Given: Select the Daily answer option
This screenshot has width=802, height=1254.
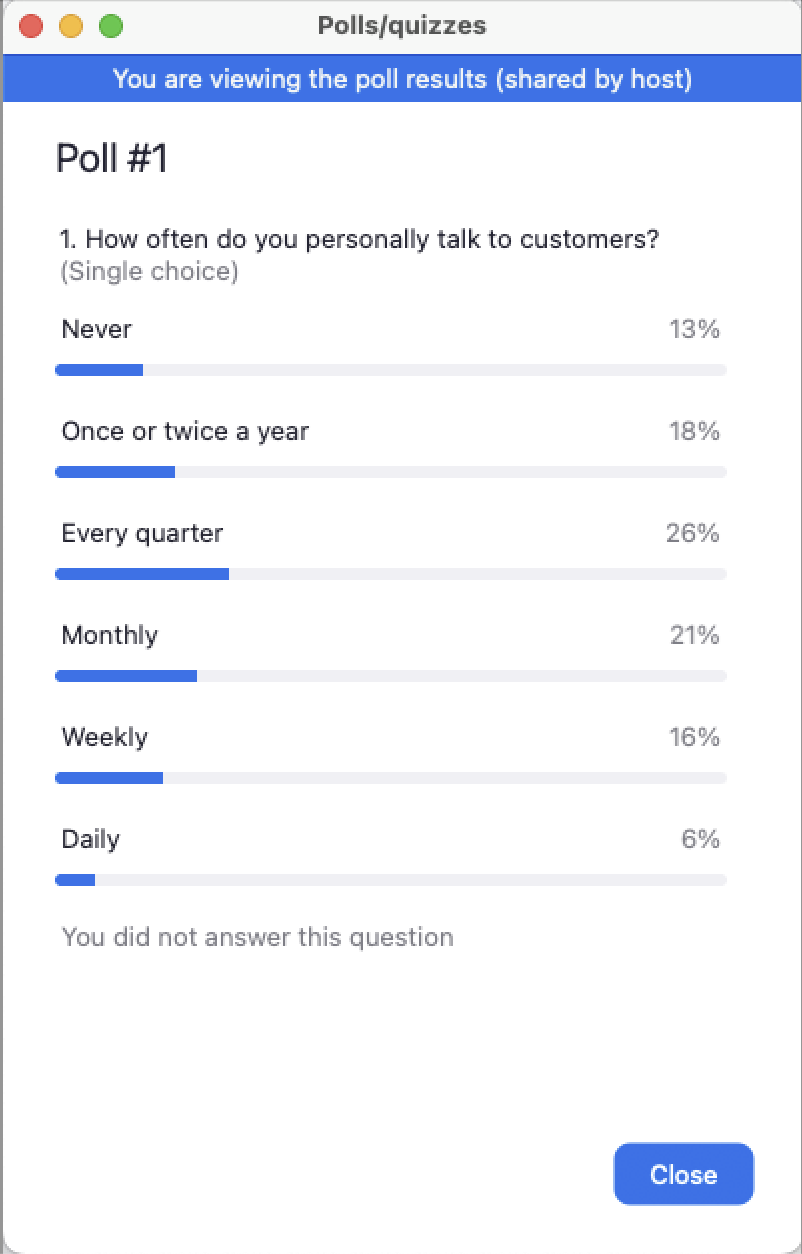Looking at the screenshot, I should pyautogui.click(x=91, y=839).
